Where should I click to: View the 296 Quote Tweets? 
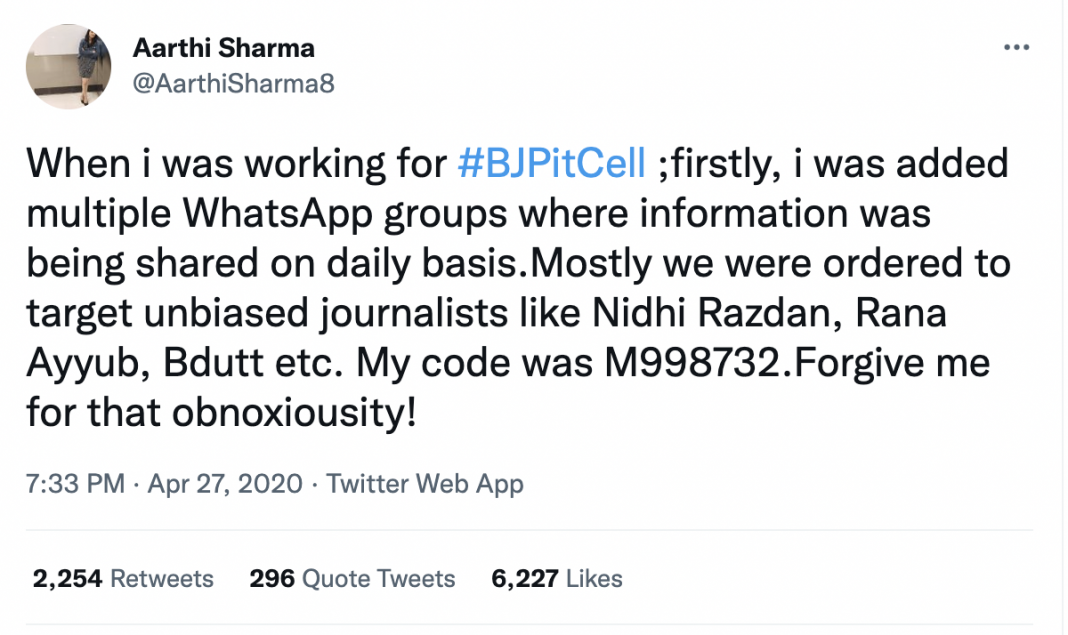tap(352, 578)
